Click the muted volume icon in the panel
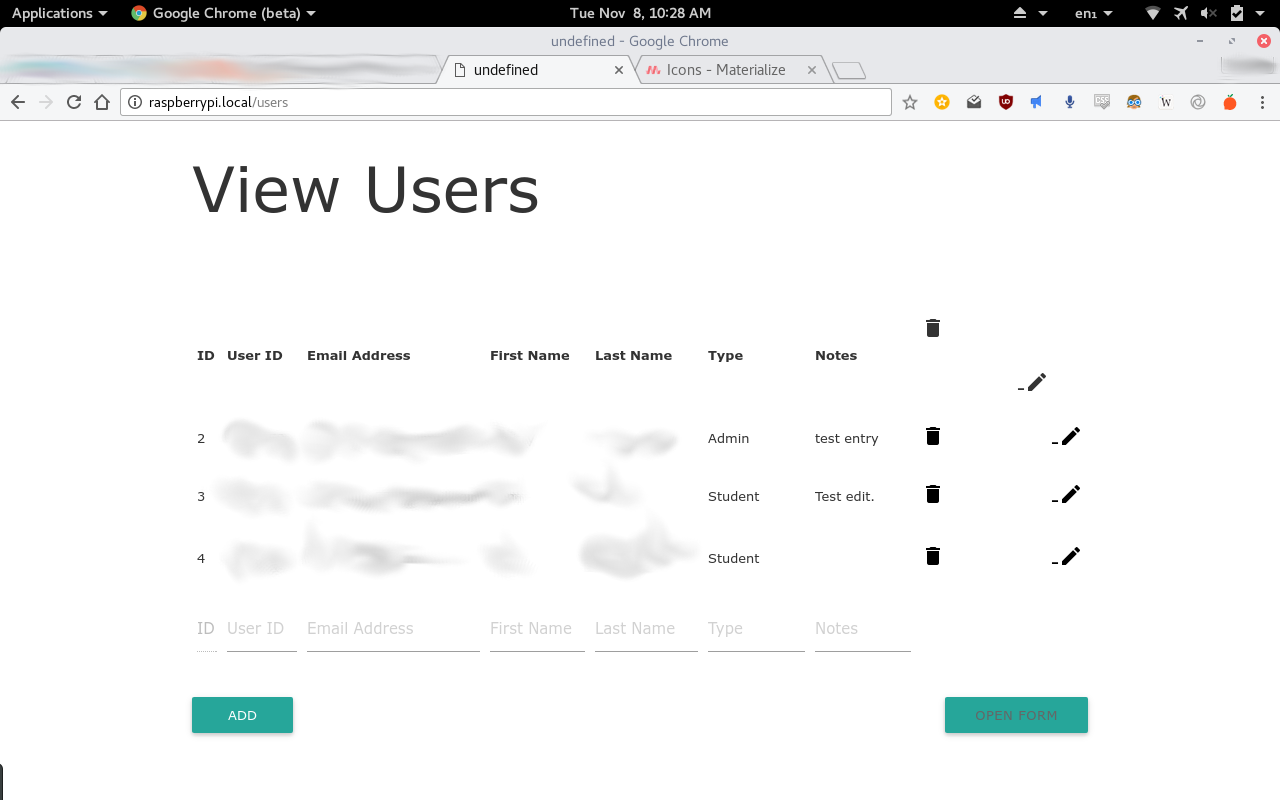Viewport: 1280px width, 800px height. pos(1209,13)
